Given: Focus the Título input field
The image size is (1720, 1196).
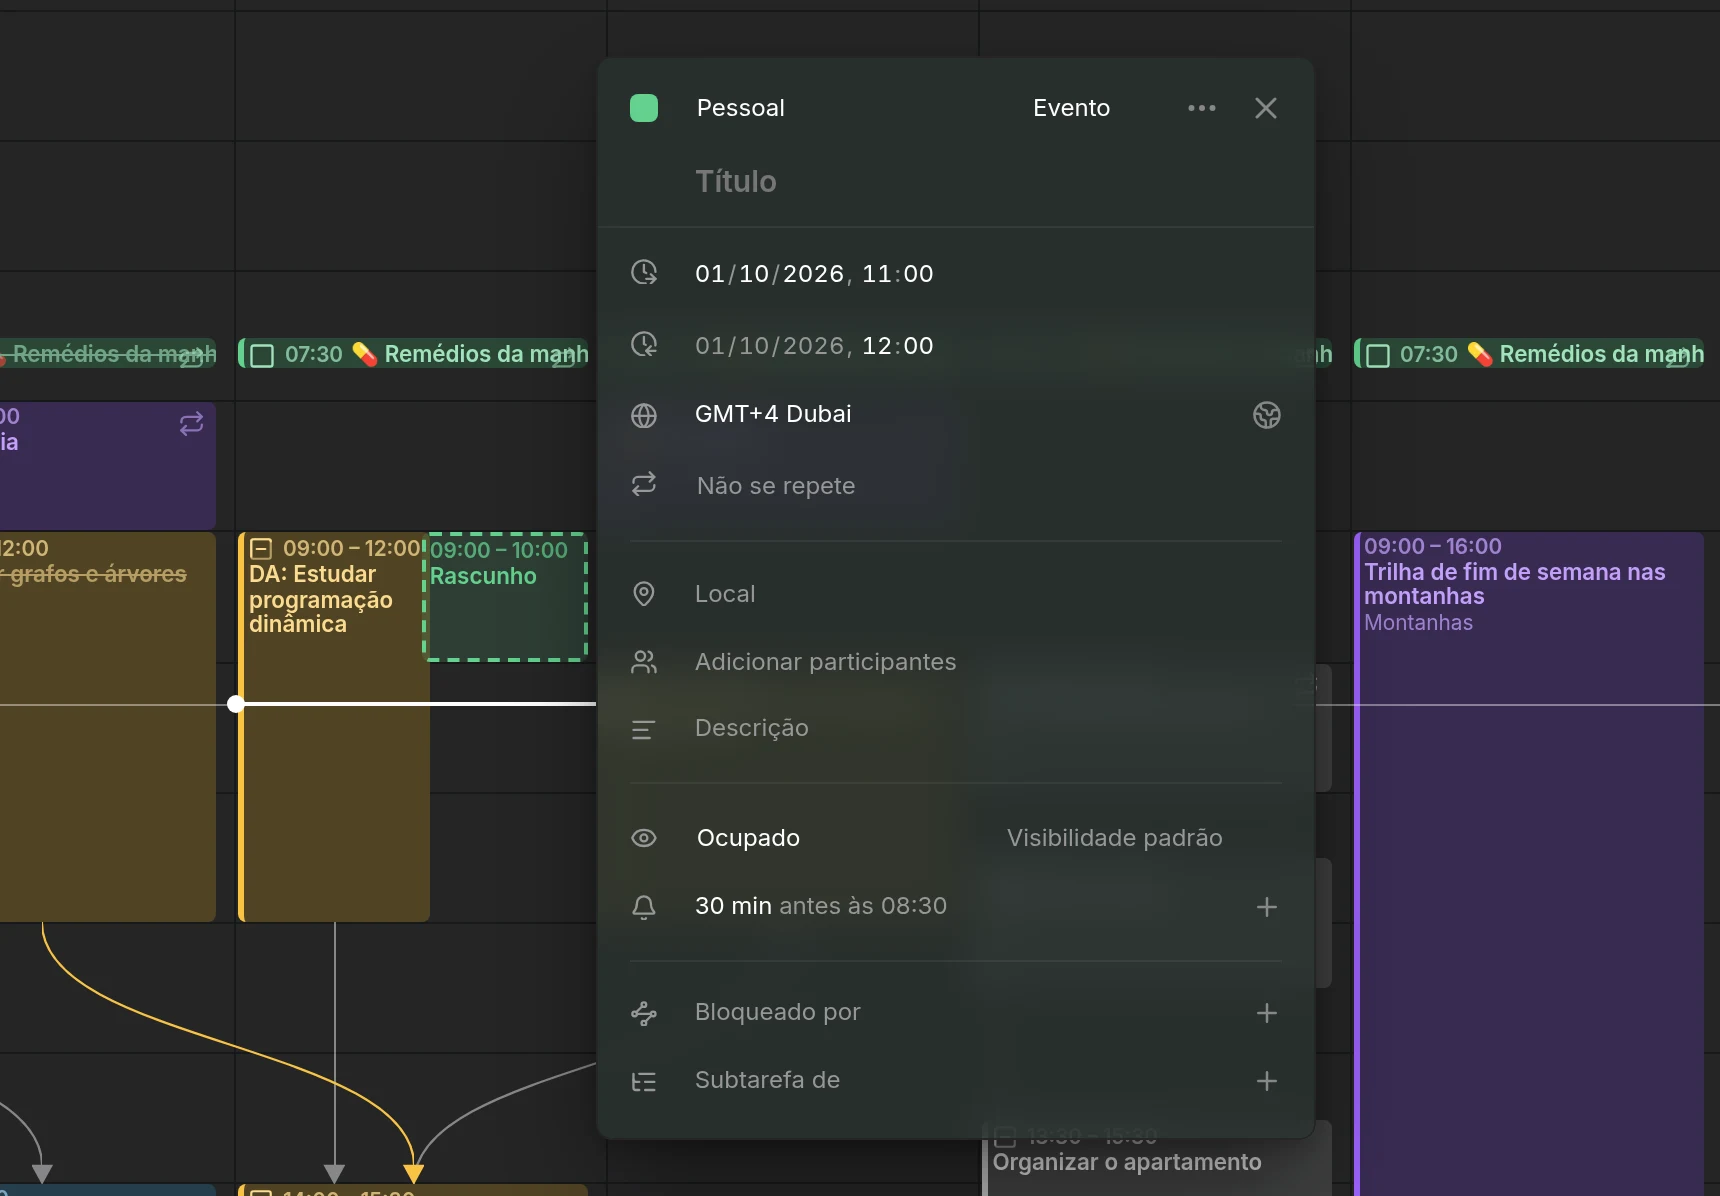Looking at the screenshot, I should coord(736,181).
